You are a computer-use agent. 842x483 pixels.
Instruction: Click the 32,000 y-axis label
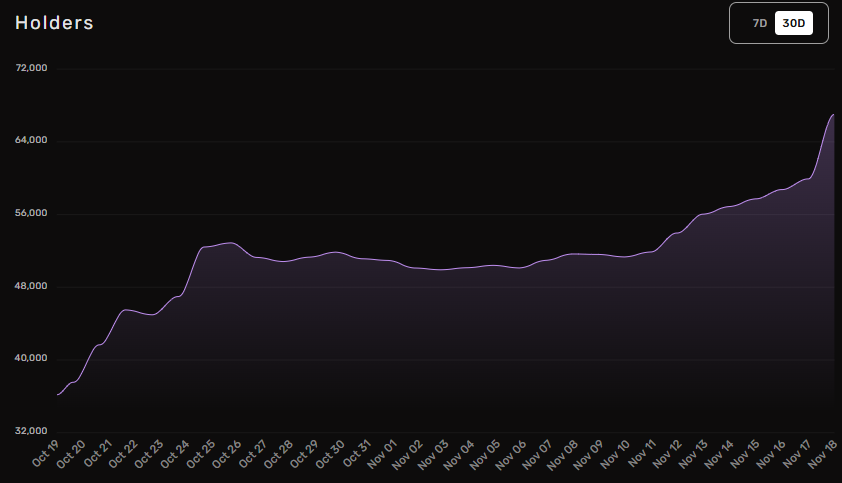tap(32, 432)
